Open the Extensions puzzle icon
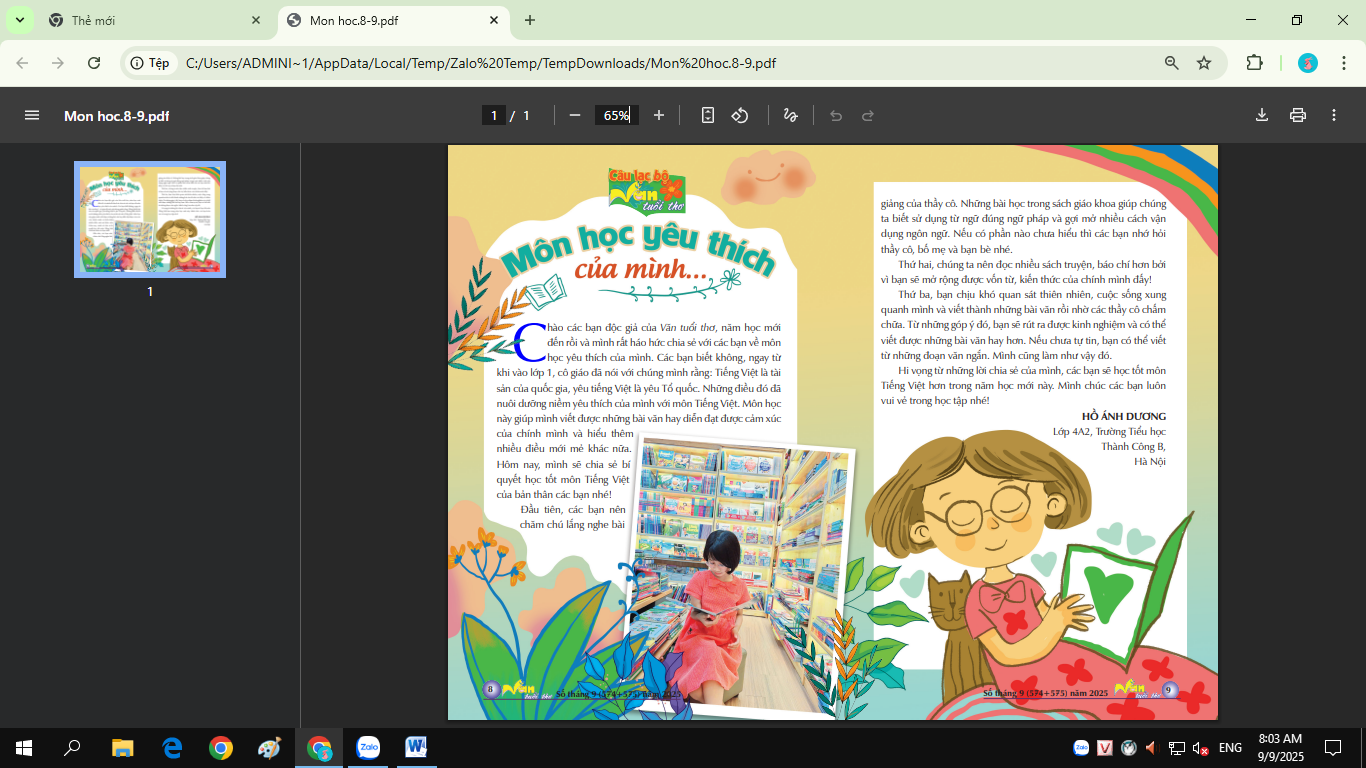Screen dimensions: 1366x768 tap(1254, 63)
